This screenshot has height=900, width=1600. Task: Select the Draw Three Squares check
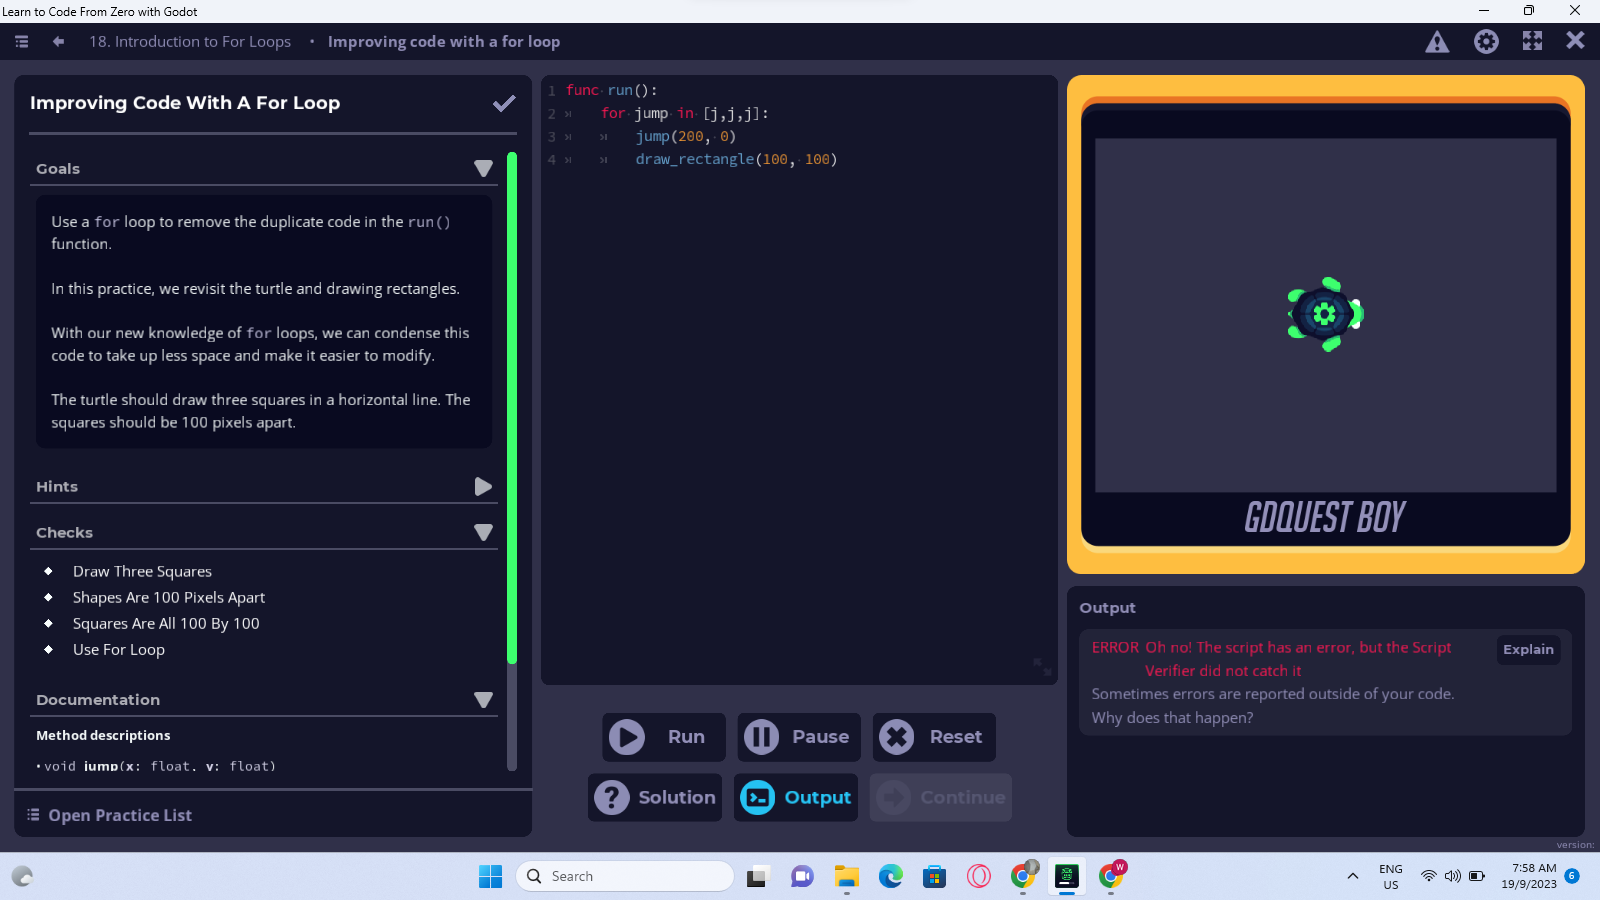pyautogui.click(x=142, y=571)
